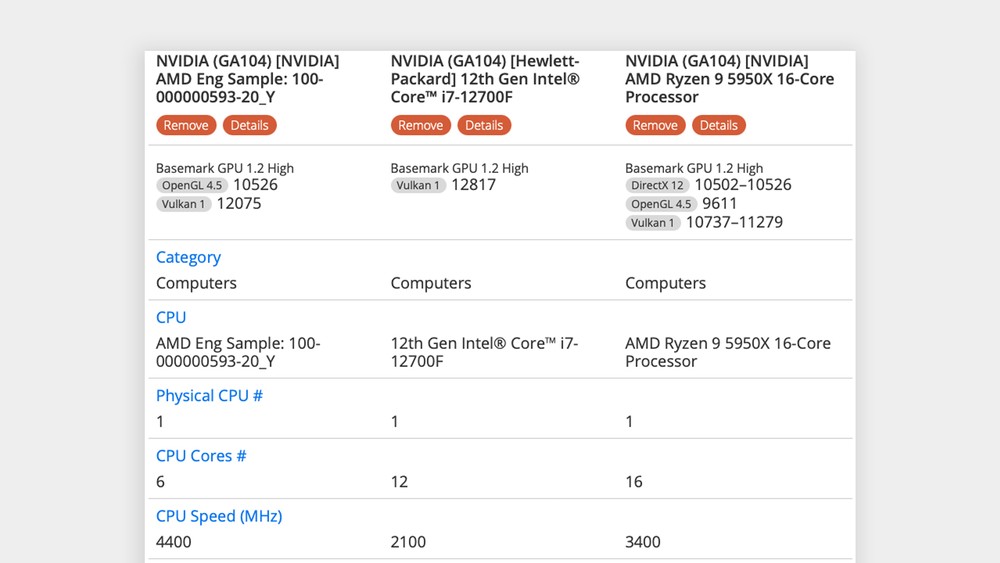Select OpenGL 4.5 badge with score 10526
The height and width of the screenshot is (563, 1000).
tap(191, 186)
